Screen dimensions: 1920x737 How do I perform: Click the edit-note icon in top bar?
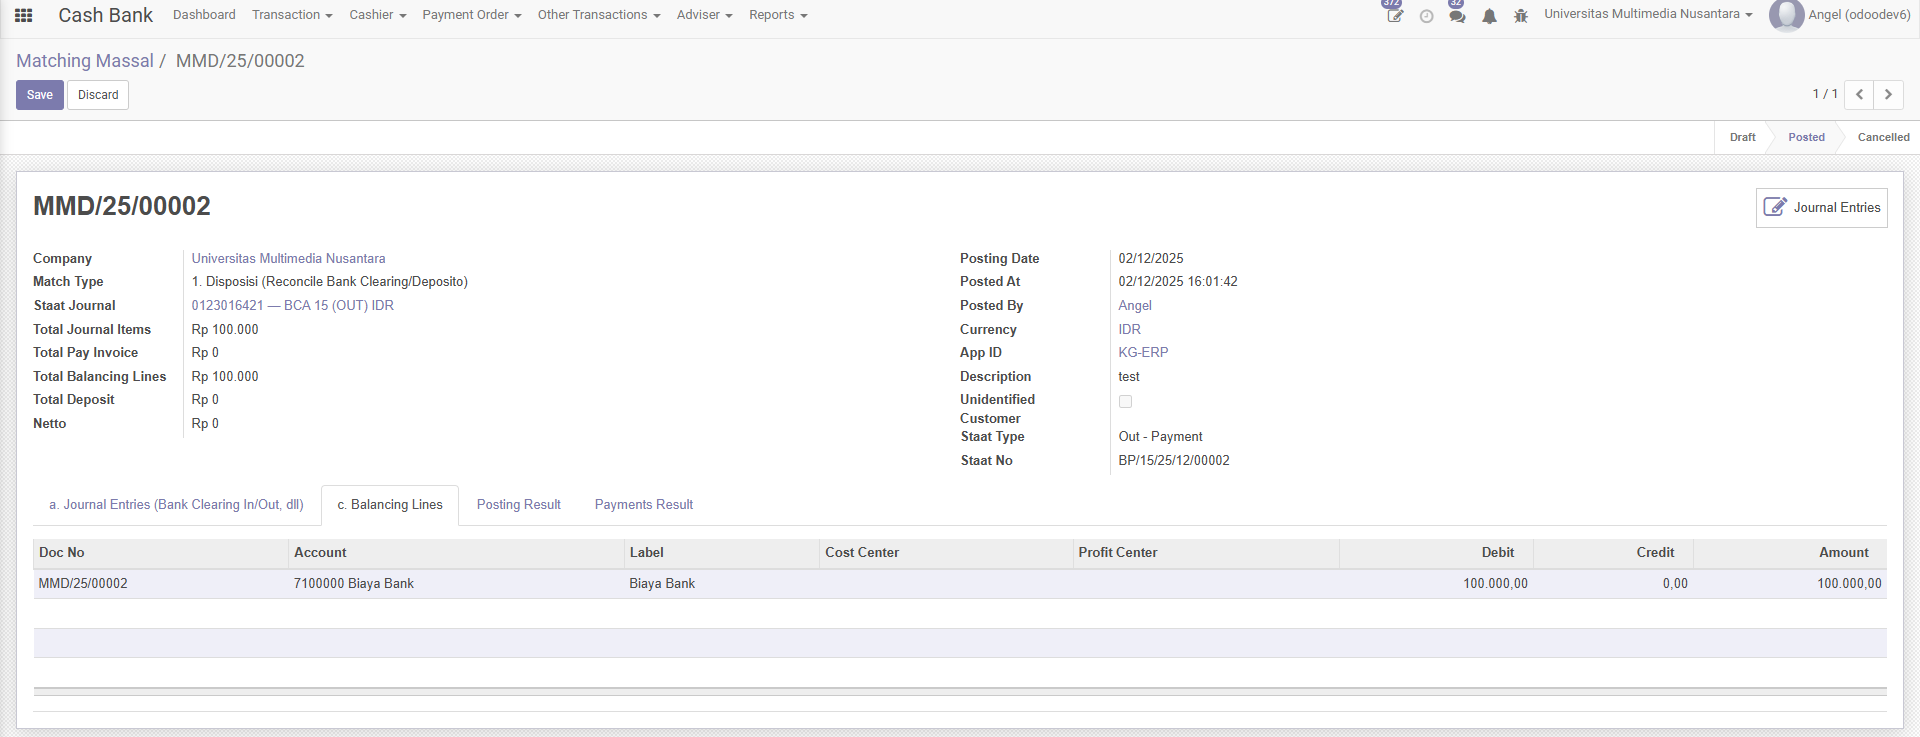point(1394,16)
